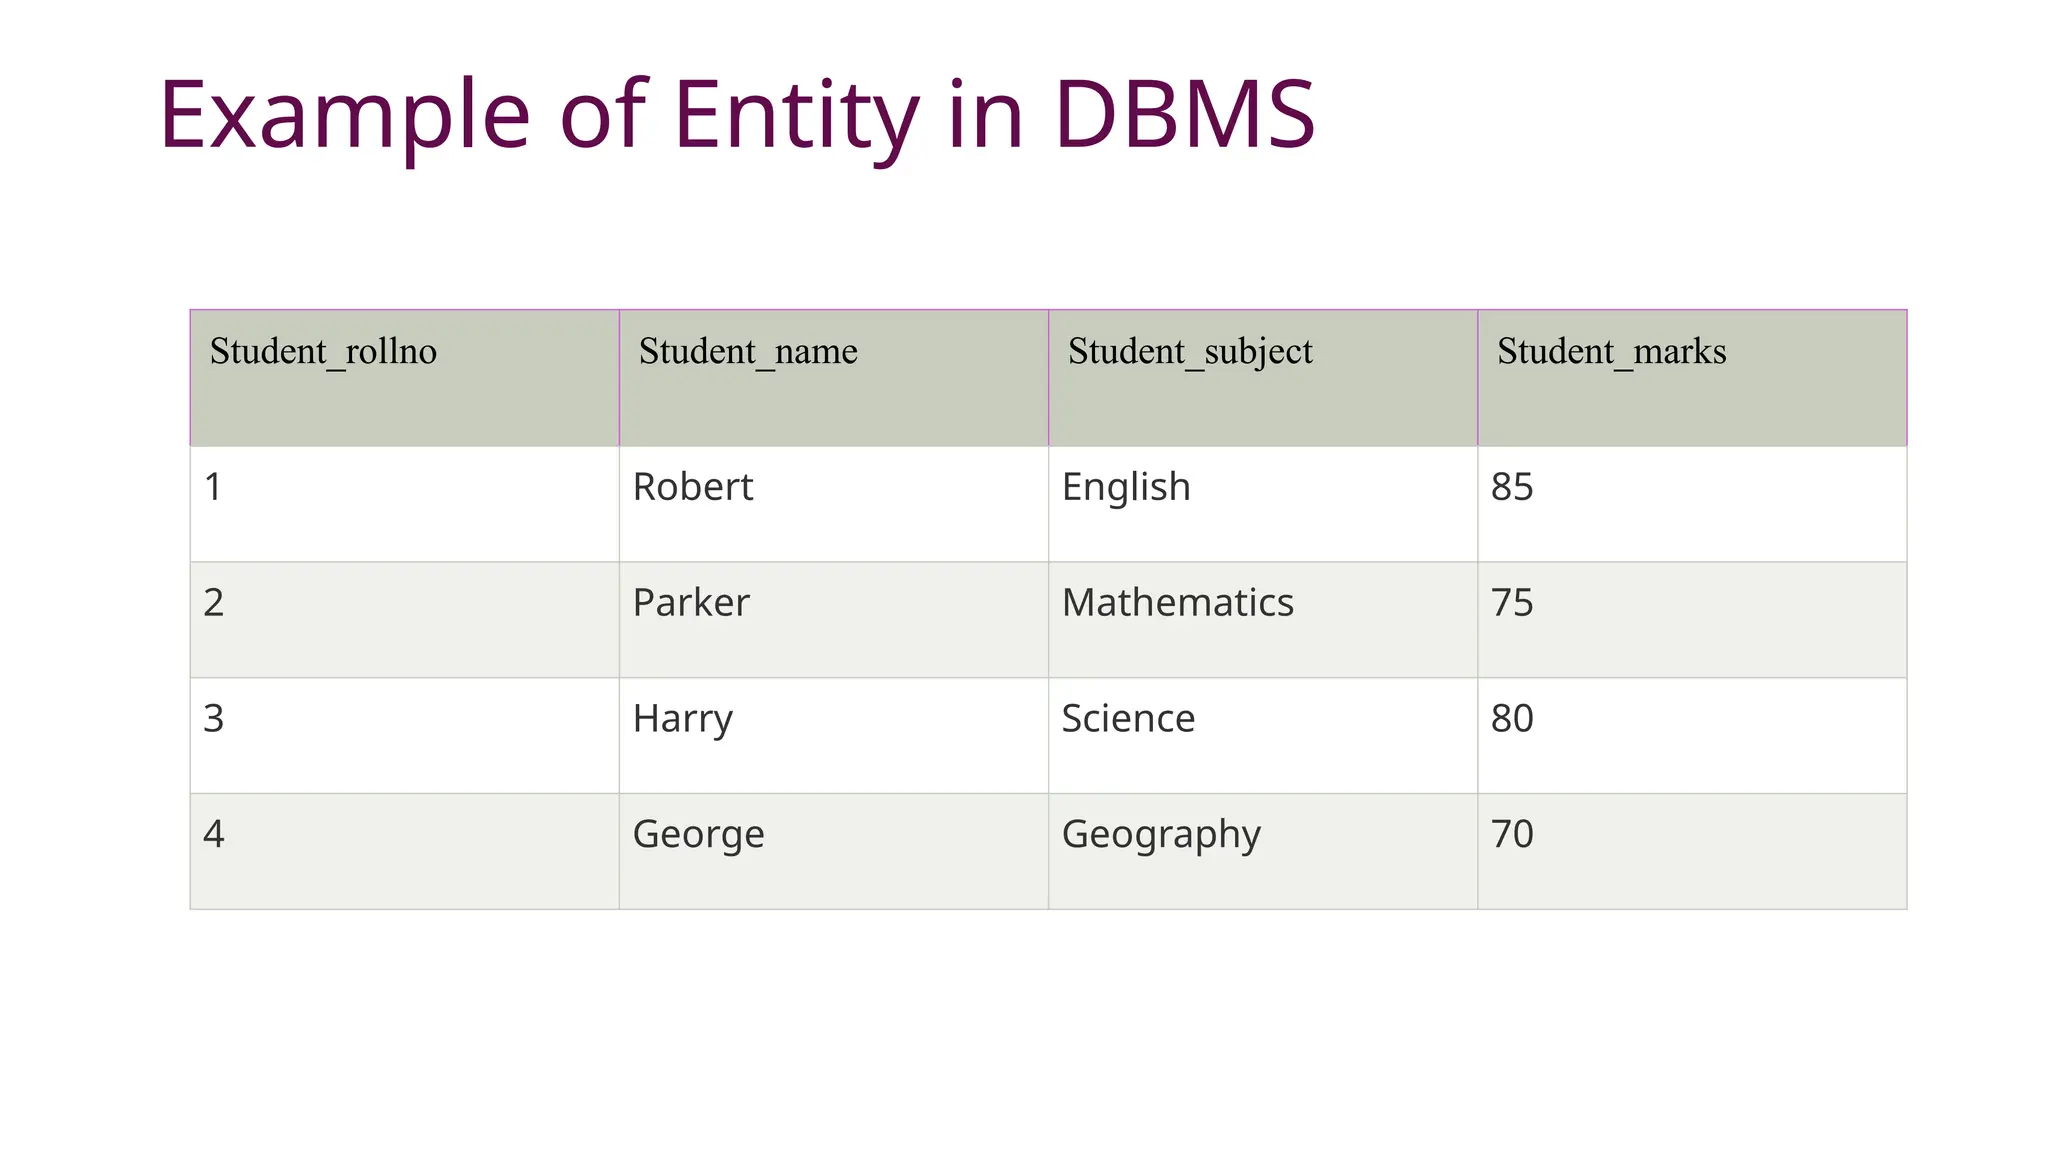Select the Student_subject header cell
Viewport: 2048px width, 1152px height.
pos(1262,377)
